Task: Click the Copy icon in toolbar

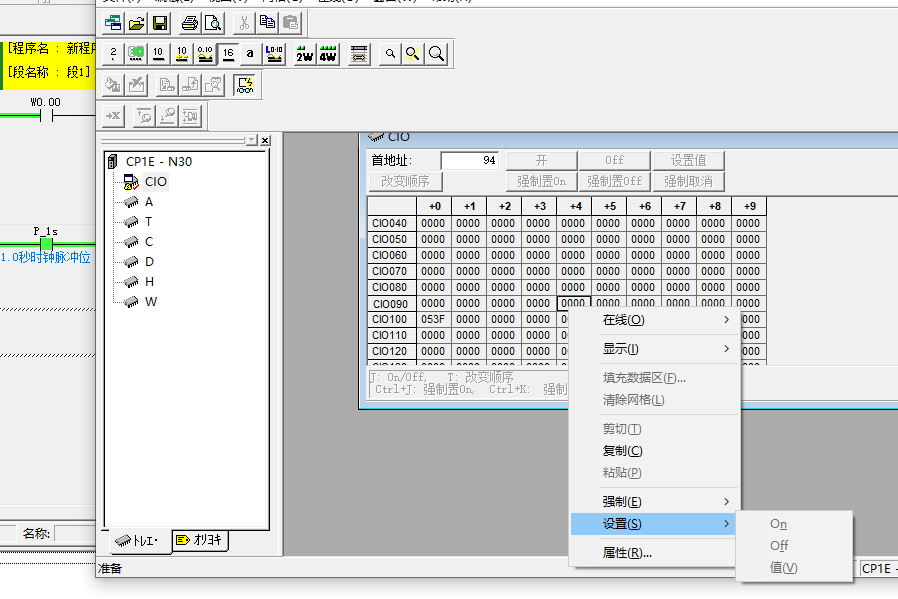Action: click(268, 23)
